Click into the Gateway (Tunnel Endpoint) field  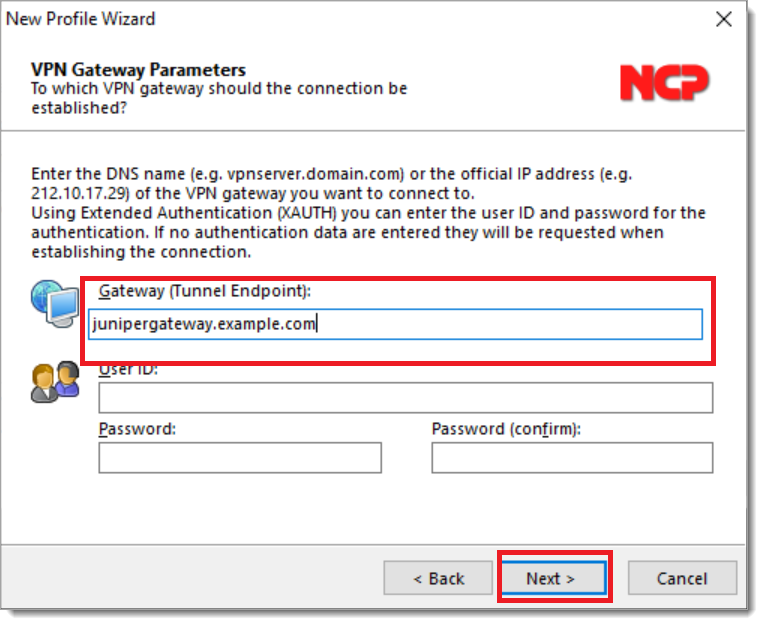(x=395, y=324)
